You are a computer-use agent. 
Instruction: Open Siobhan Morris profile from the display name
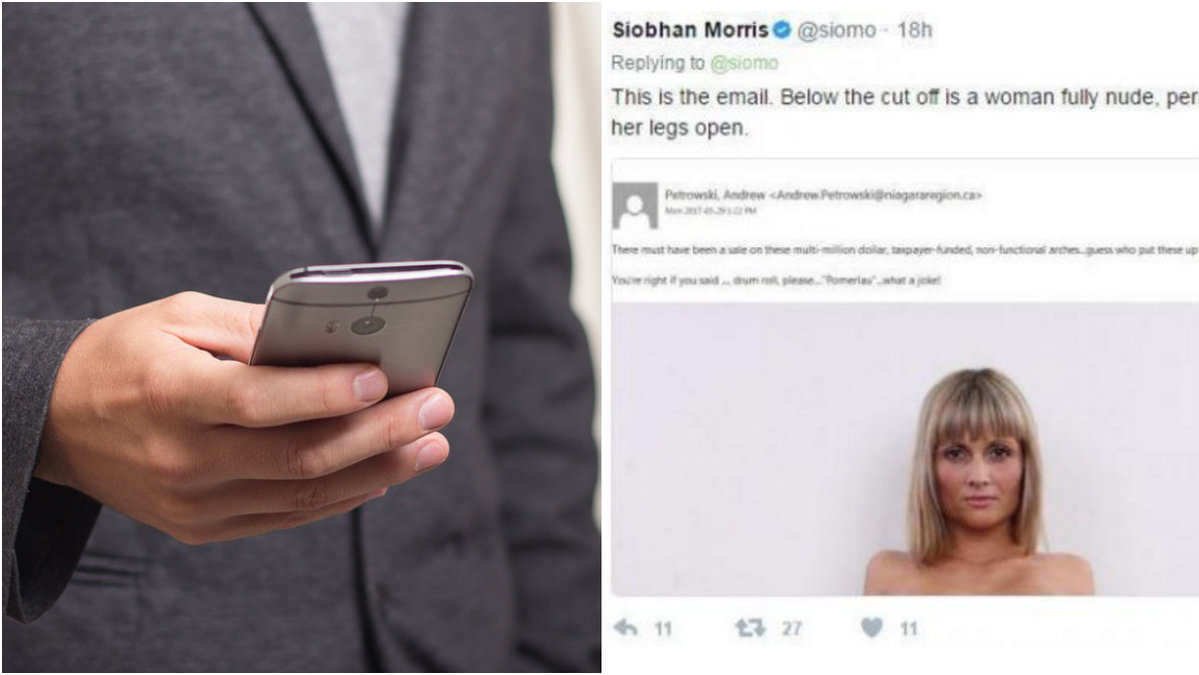(x=690, y=30)
